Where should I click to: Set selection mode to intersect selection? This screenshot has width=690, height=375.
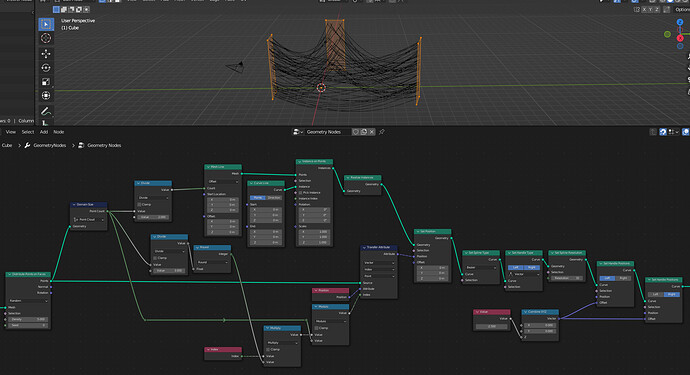click(x=86, y=9)
